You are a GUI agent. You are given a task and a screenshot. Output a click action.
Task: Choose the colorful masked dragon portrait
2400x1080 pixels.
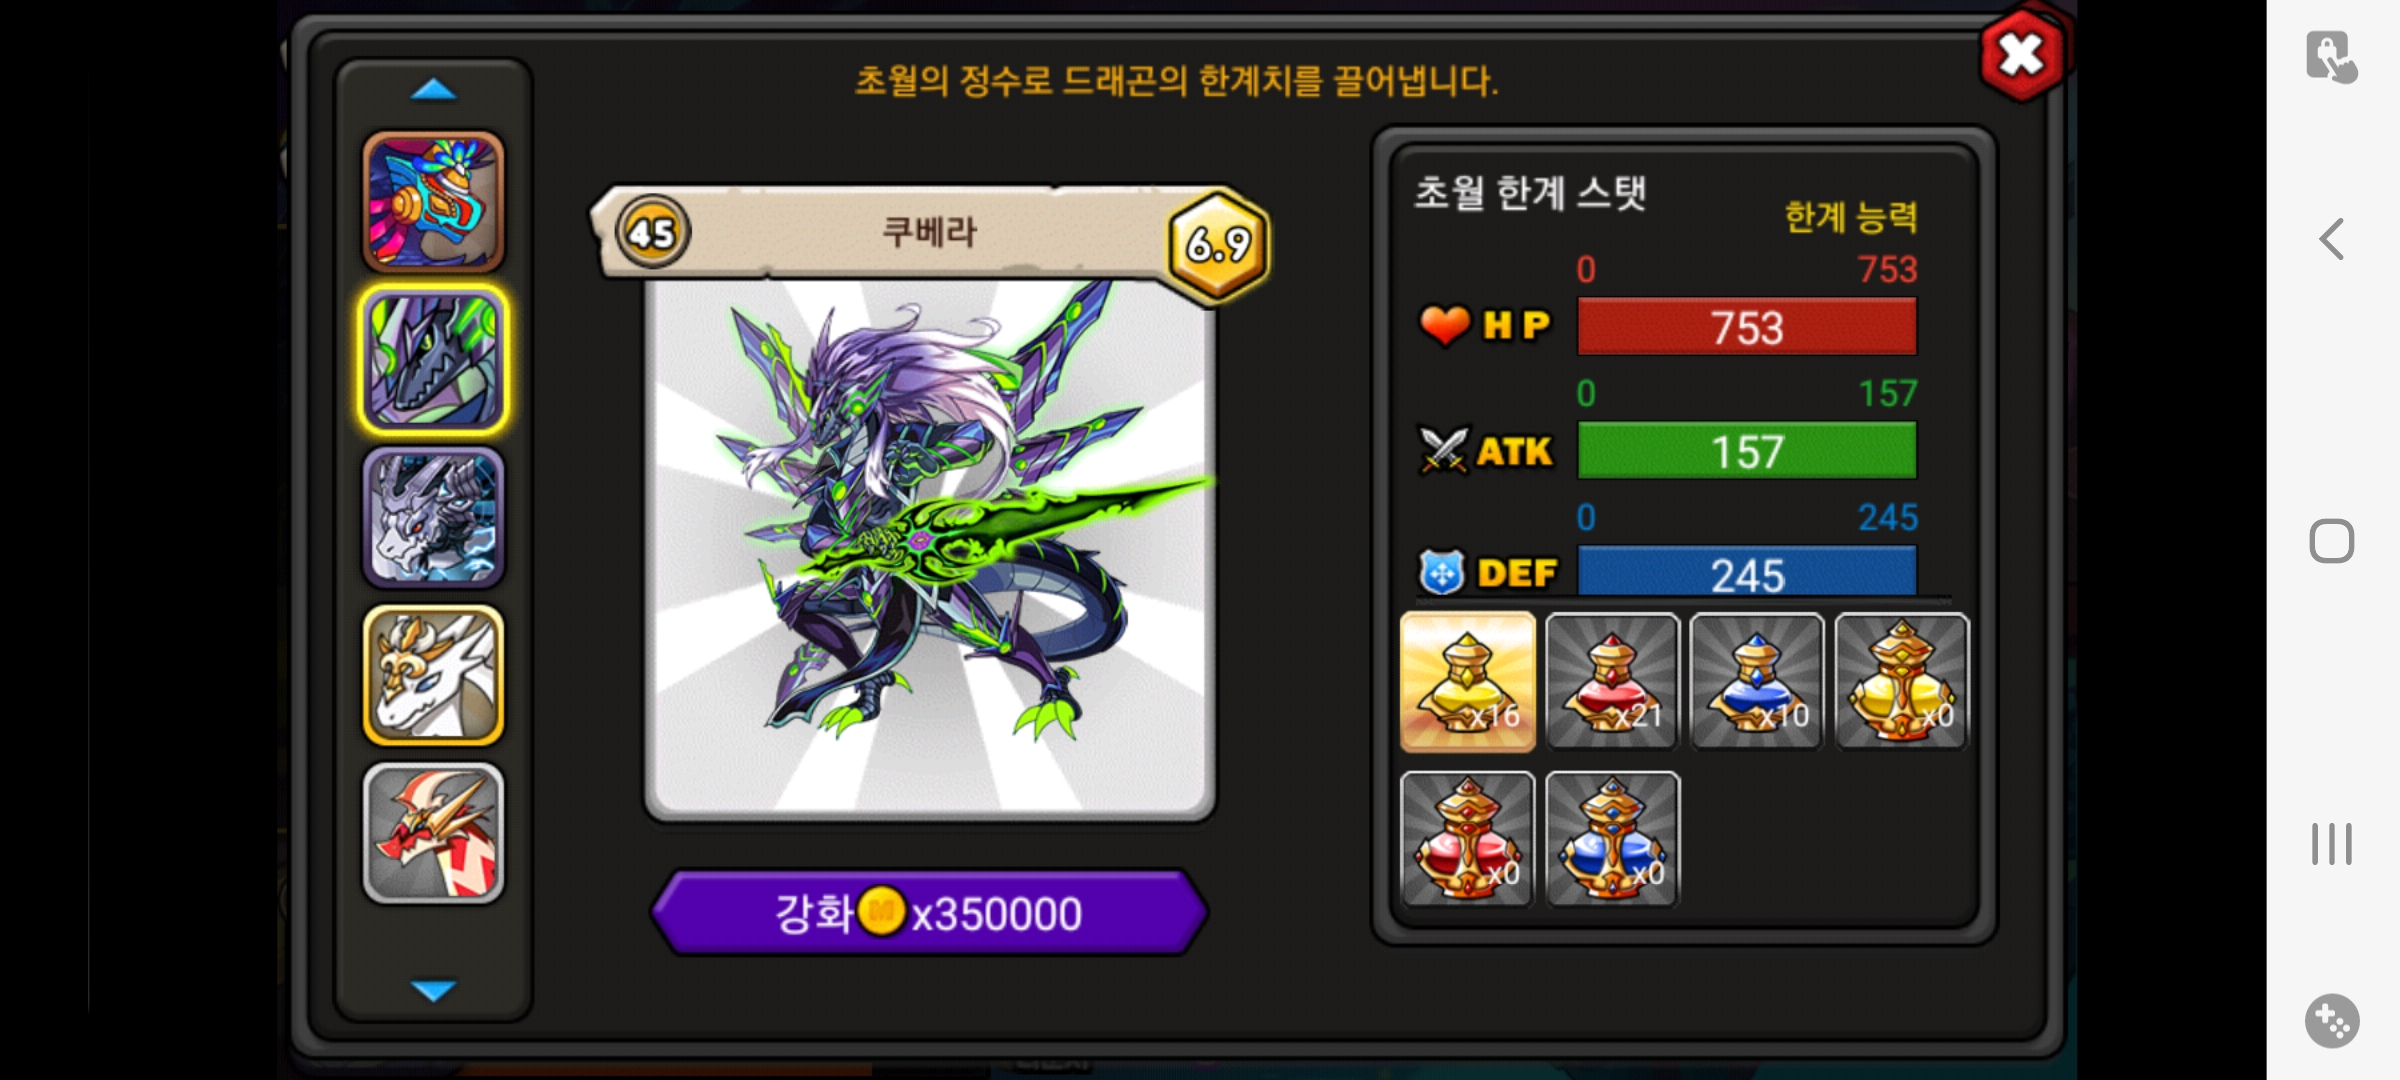point(433,202)
